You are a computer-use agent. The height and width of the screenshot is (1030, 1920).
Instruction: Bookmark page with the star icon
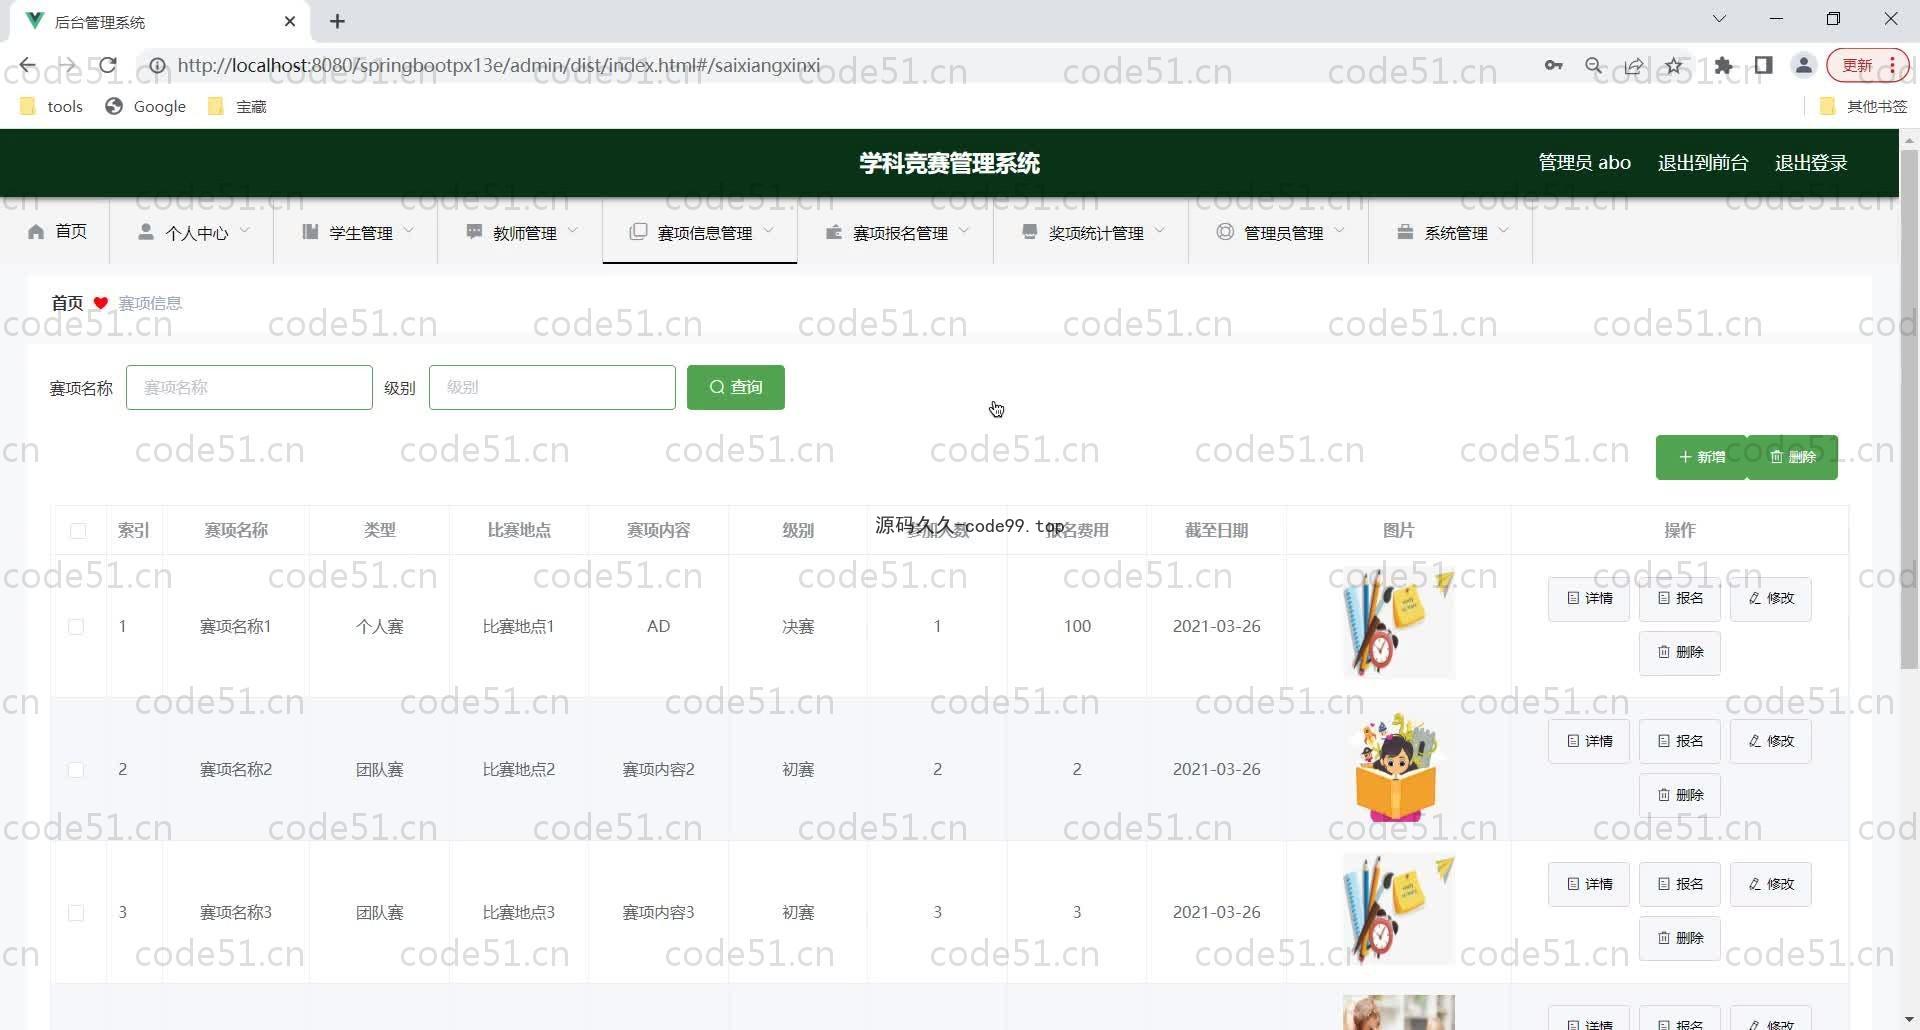click(1674, 66)
